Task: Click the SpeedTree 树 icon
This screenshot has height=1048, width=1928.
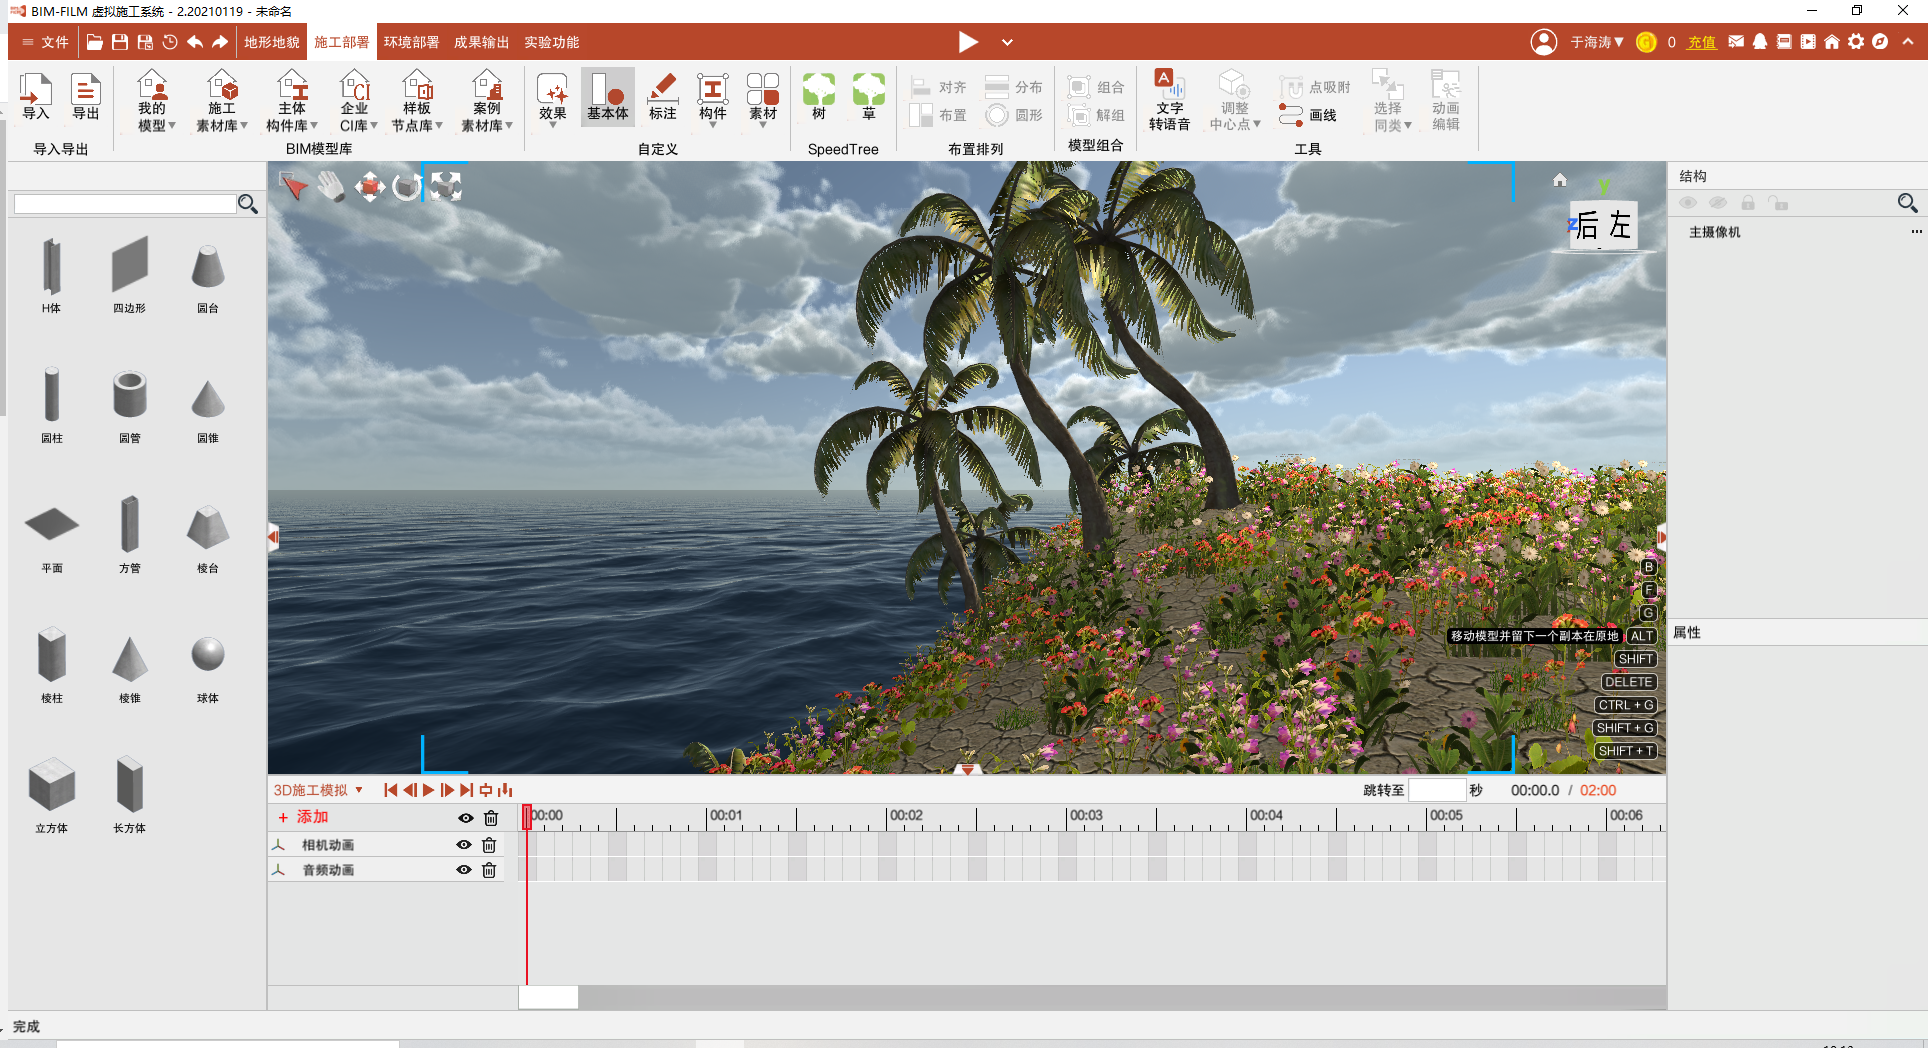Action: coord(818,97)
